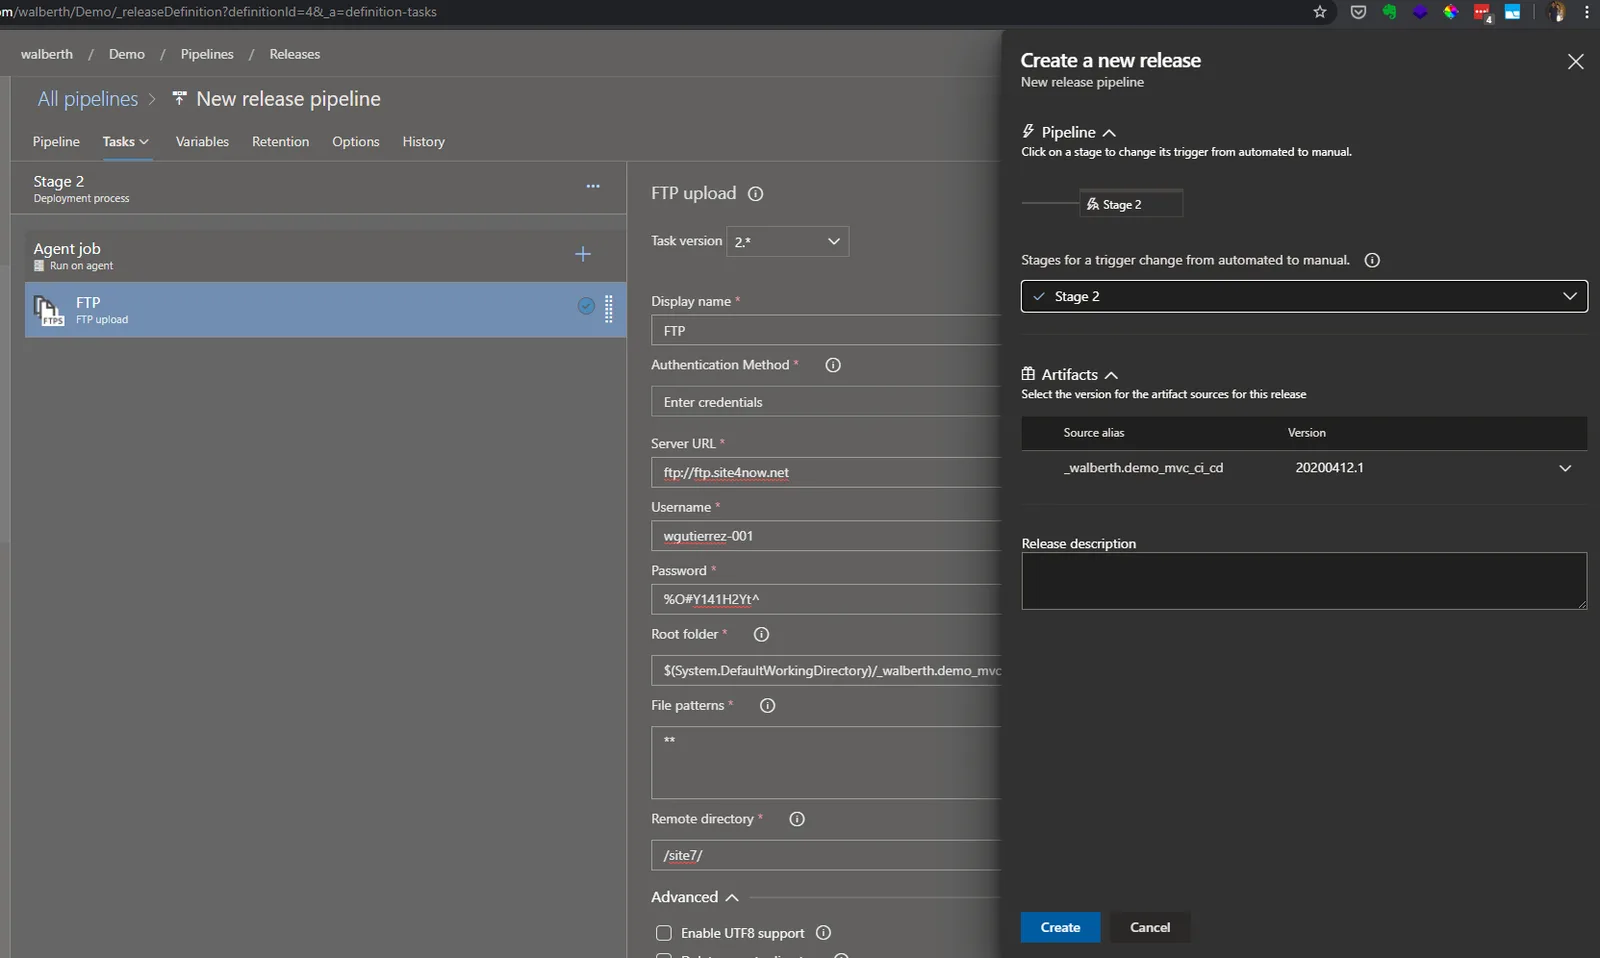Screen dimensions: 1600x958
Task: Click the FTP task checkmark icon
Action: (586, 306)
